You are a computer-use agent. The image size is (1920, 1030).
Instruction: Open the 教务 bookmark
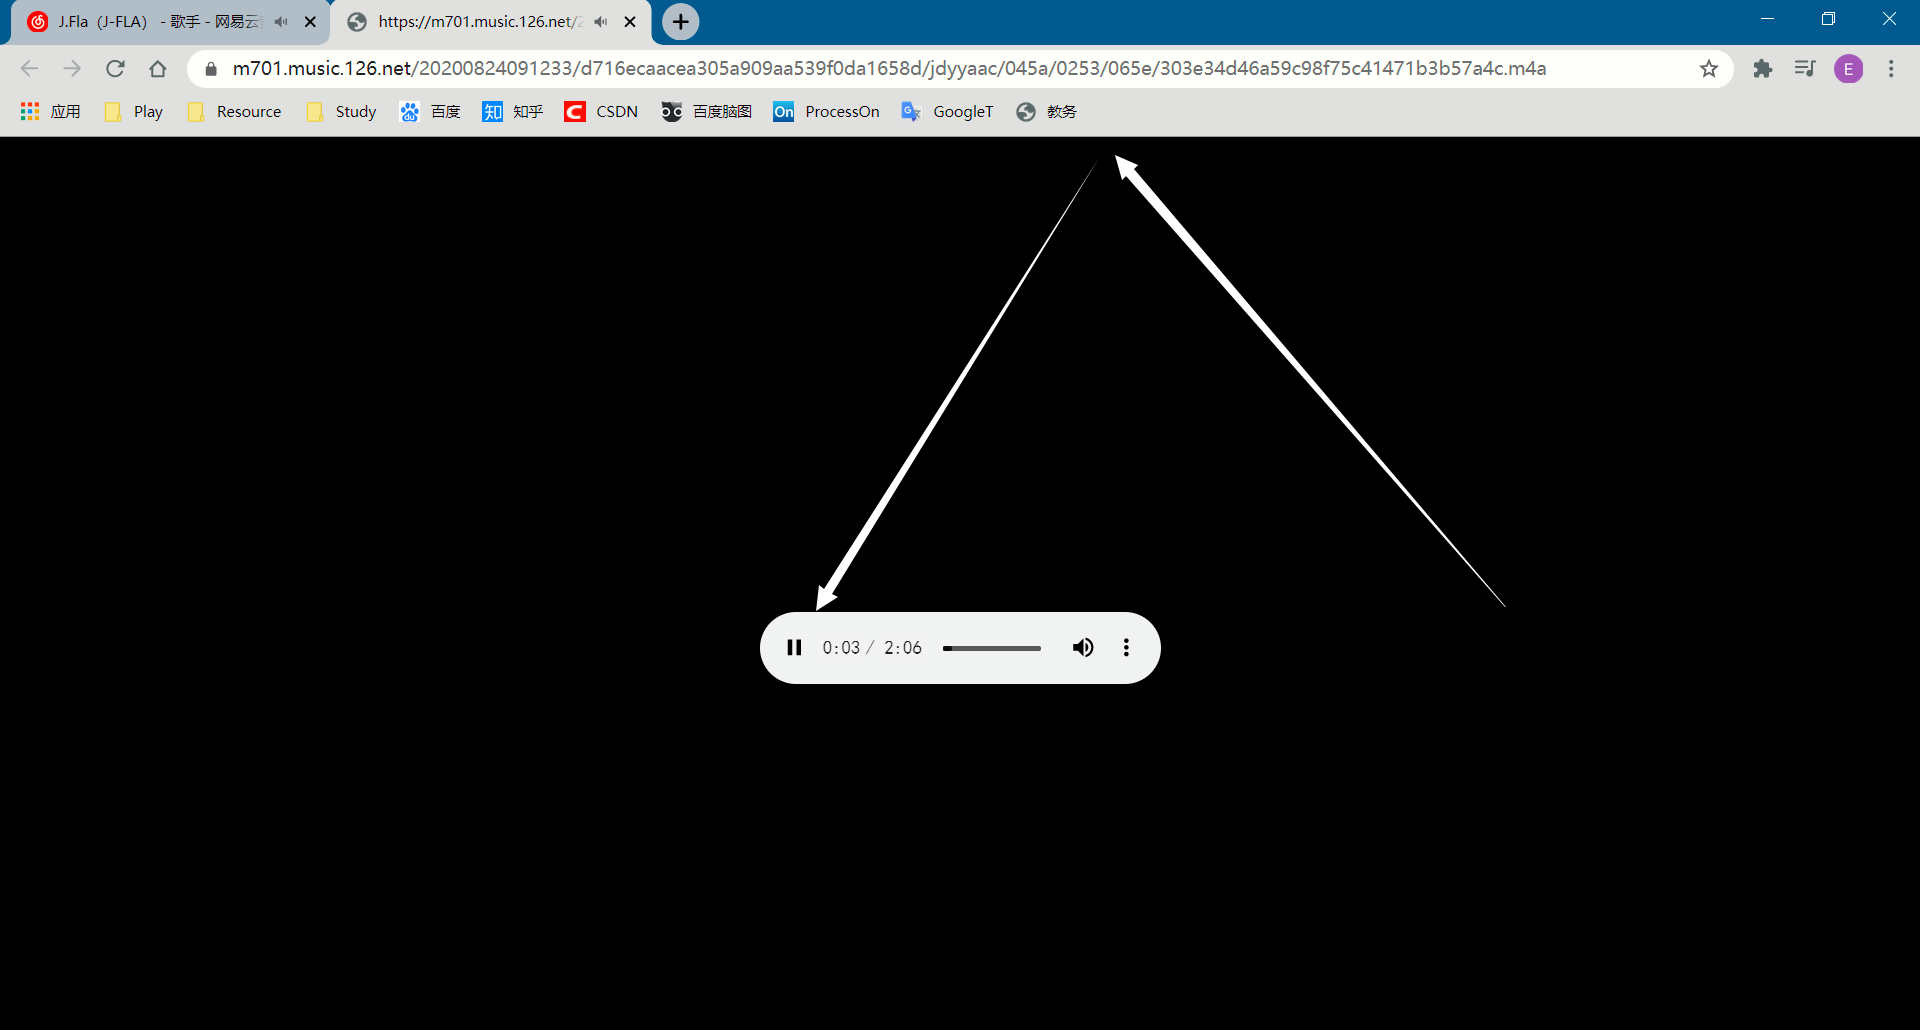[x=1046, y=112]
